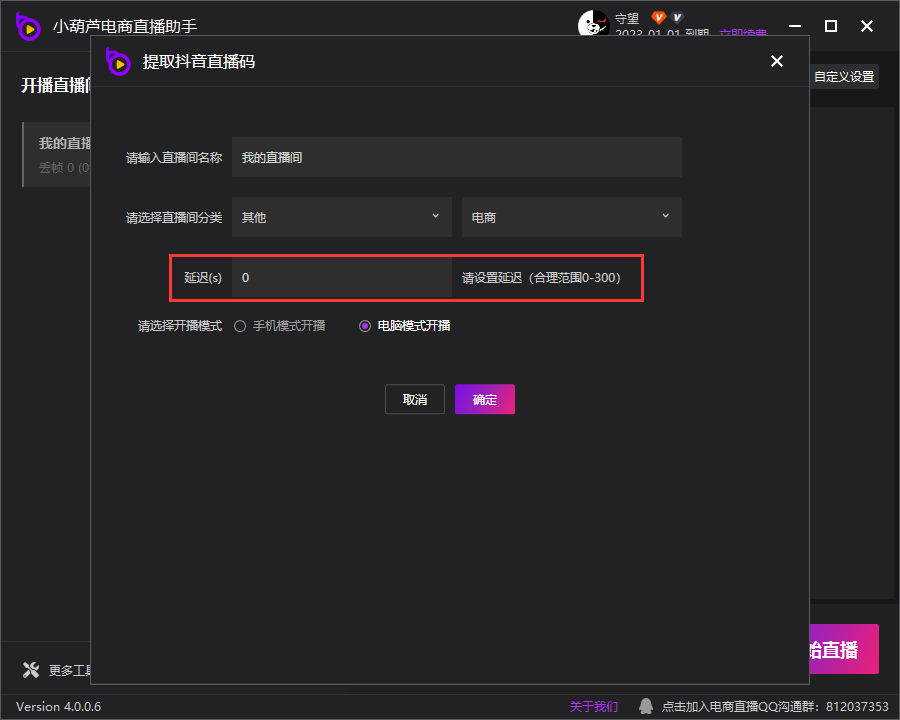Screen dimensions: 900x720
Task: Click the 立即续费 renewal link
Action: point(740,35)
